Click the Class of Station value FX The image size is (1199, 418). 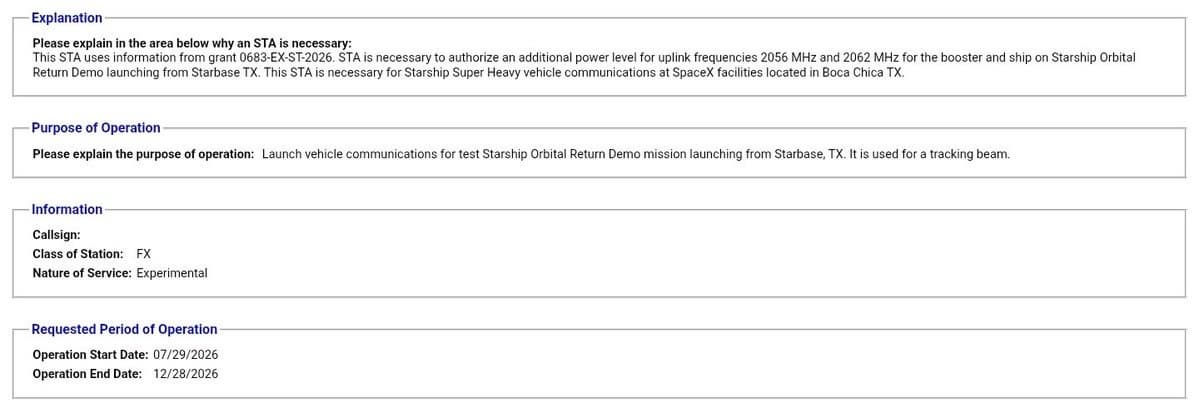point(144,254)
